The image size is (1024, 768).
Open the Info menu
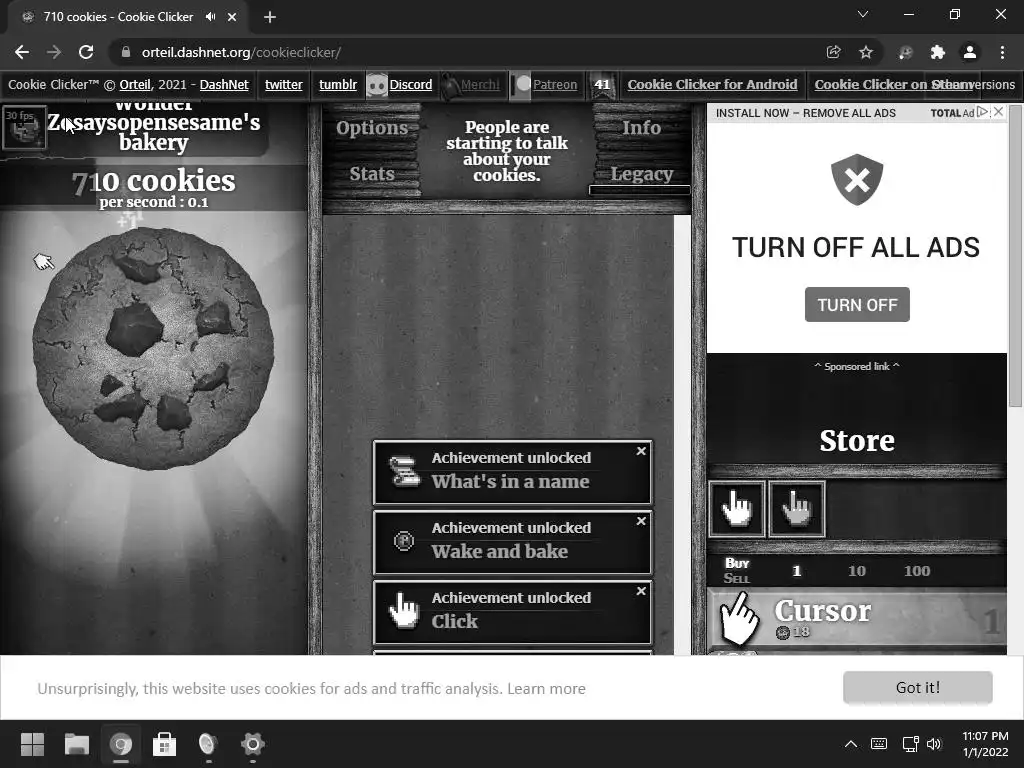coord(641,127)
